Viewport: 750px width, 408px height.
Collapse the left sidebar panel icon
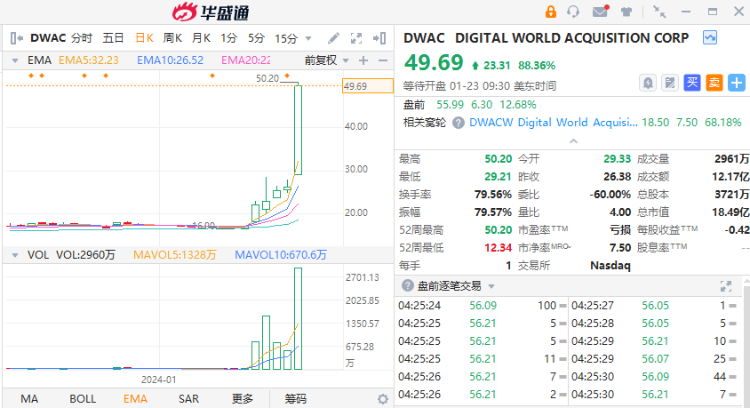coord(16,38)
